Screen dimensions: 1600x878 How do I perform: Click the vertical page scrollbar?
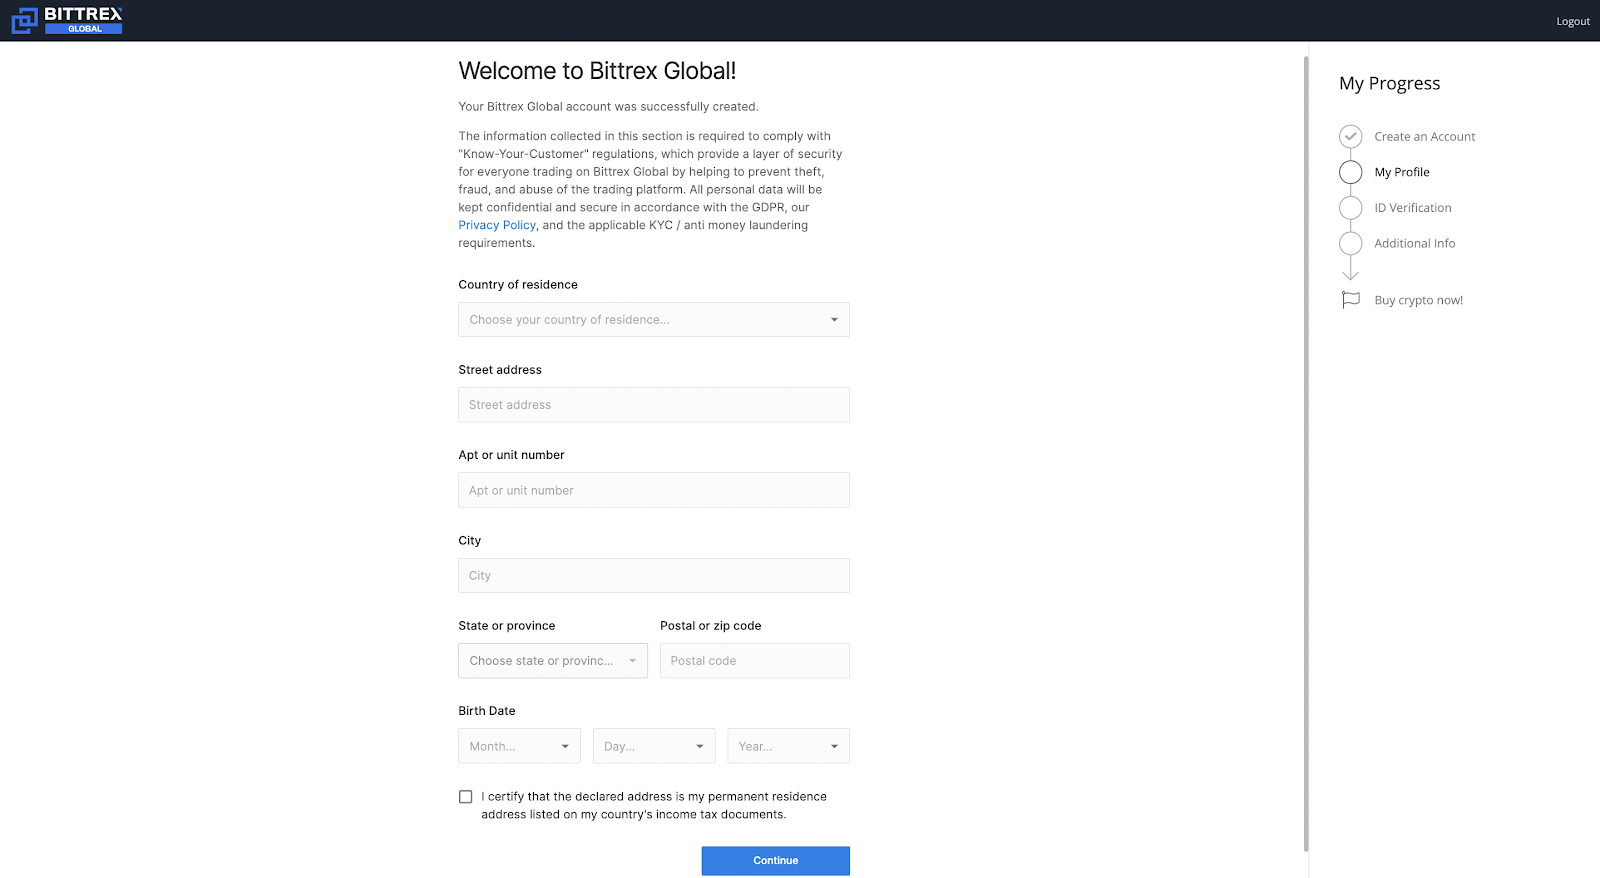tap(1306, 453)
